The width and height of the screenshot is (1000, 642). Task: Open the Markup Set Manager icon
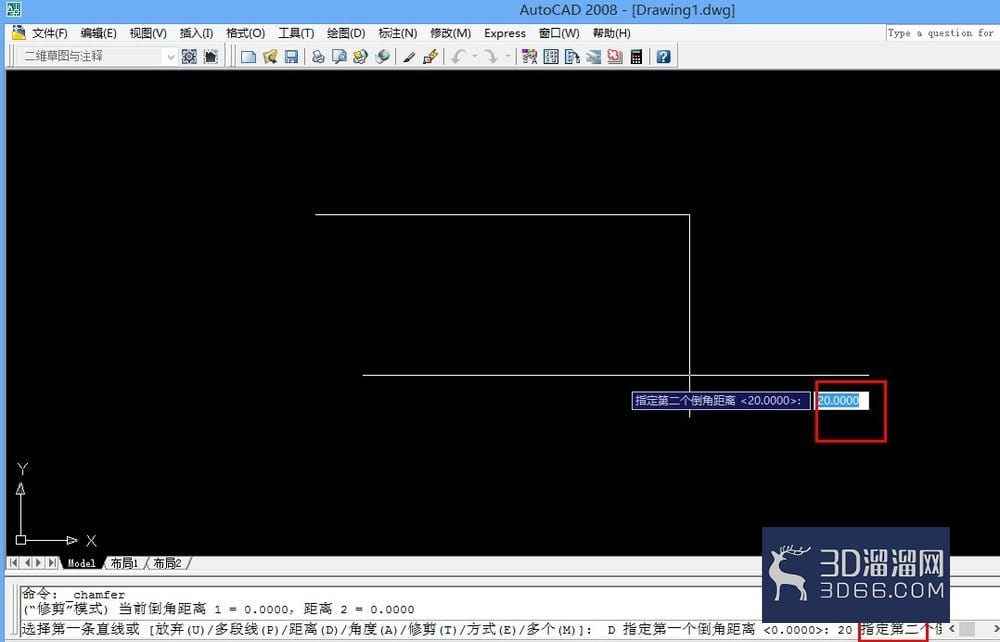click(x=615, y=57)
